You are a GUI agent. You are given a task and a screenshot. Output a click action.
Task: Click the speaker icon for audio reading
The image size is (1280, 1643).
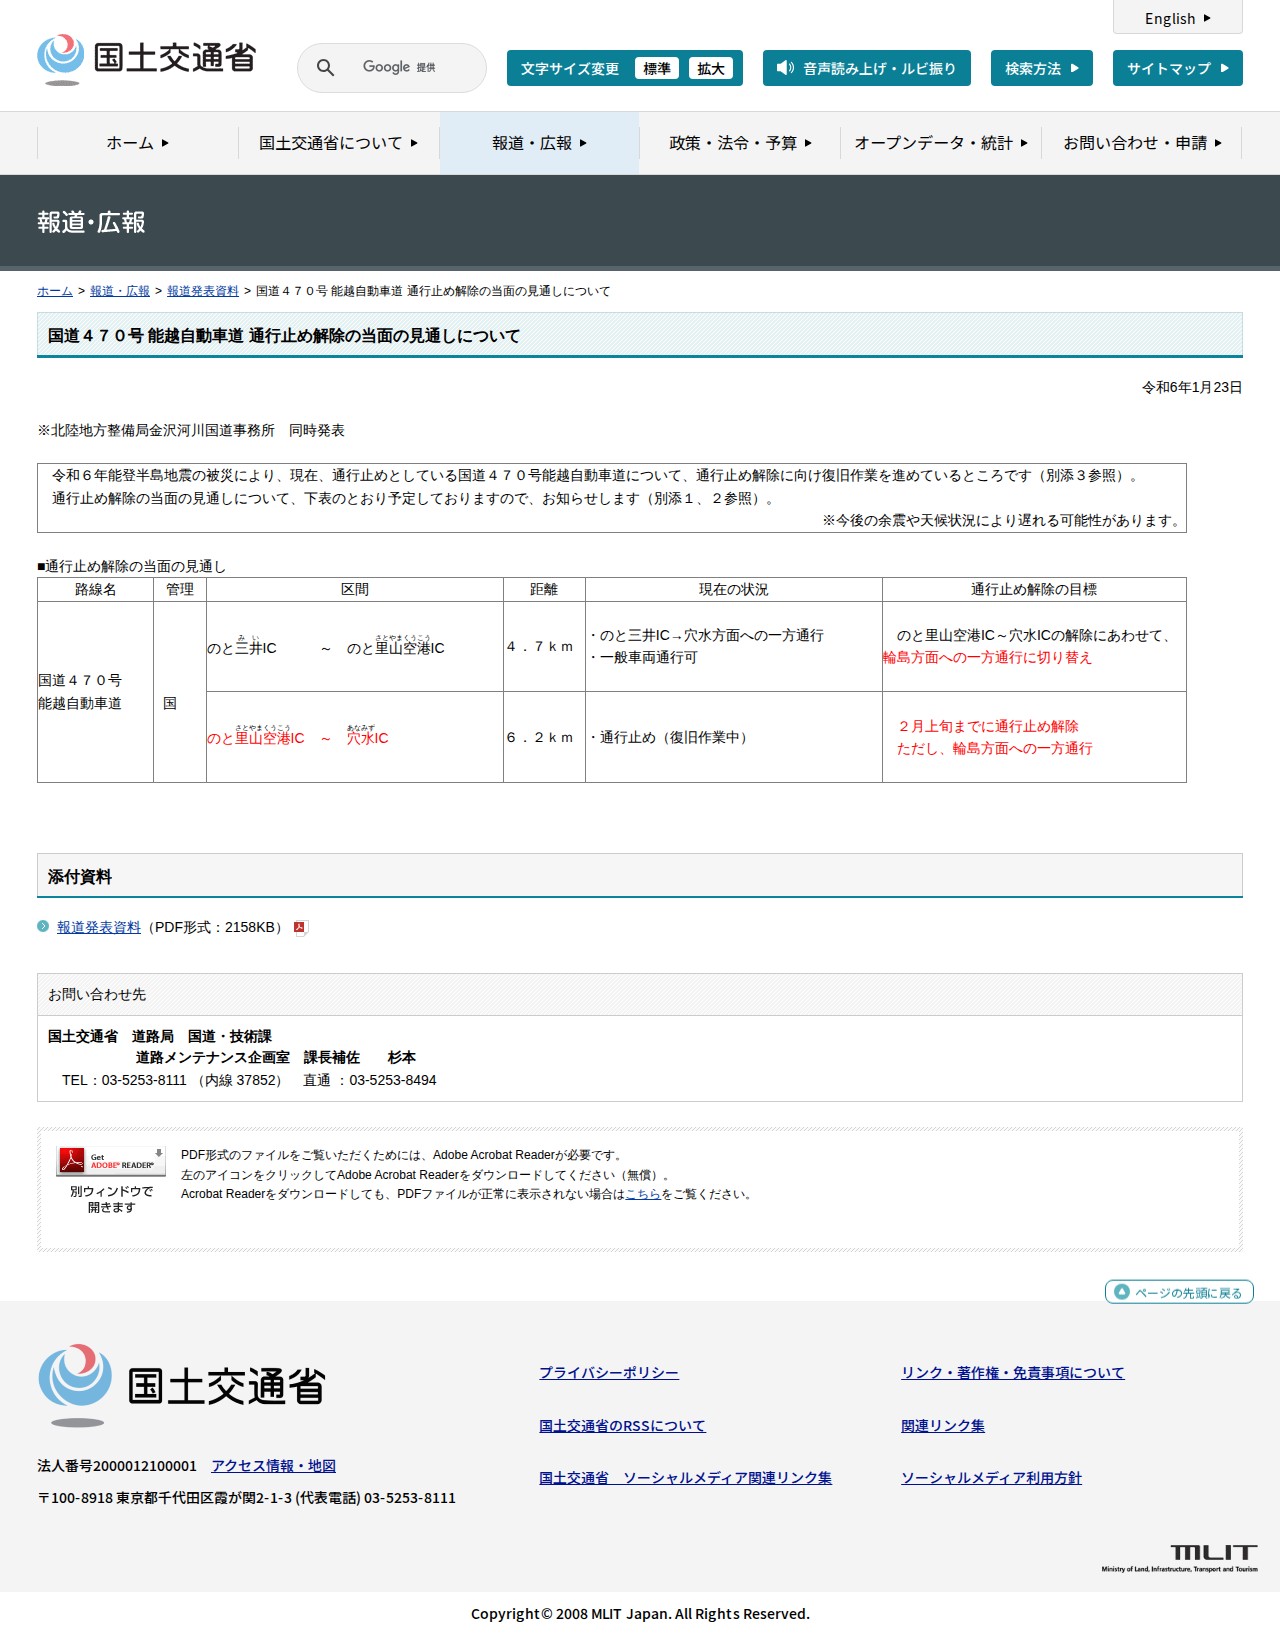tap(785, 68)
